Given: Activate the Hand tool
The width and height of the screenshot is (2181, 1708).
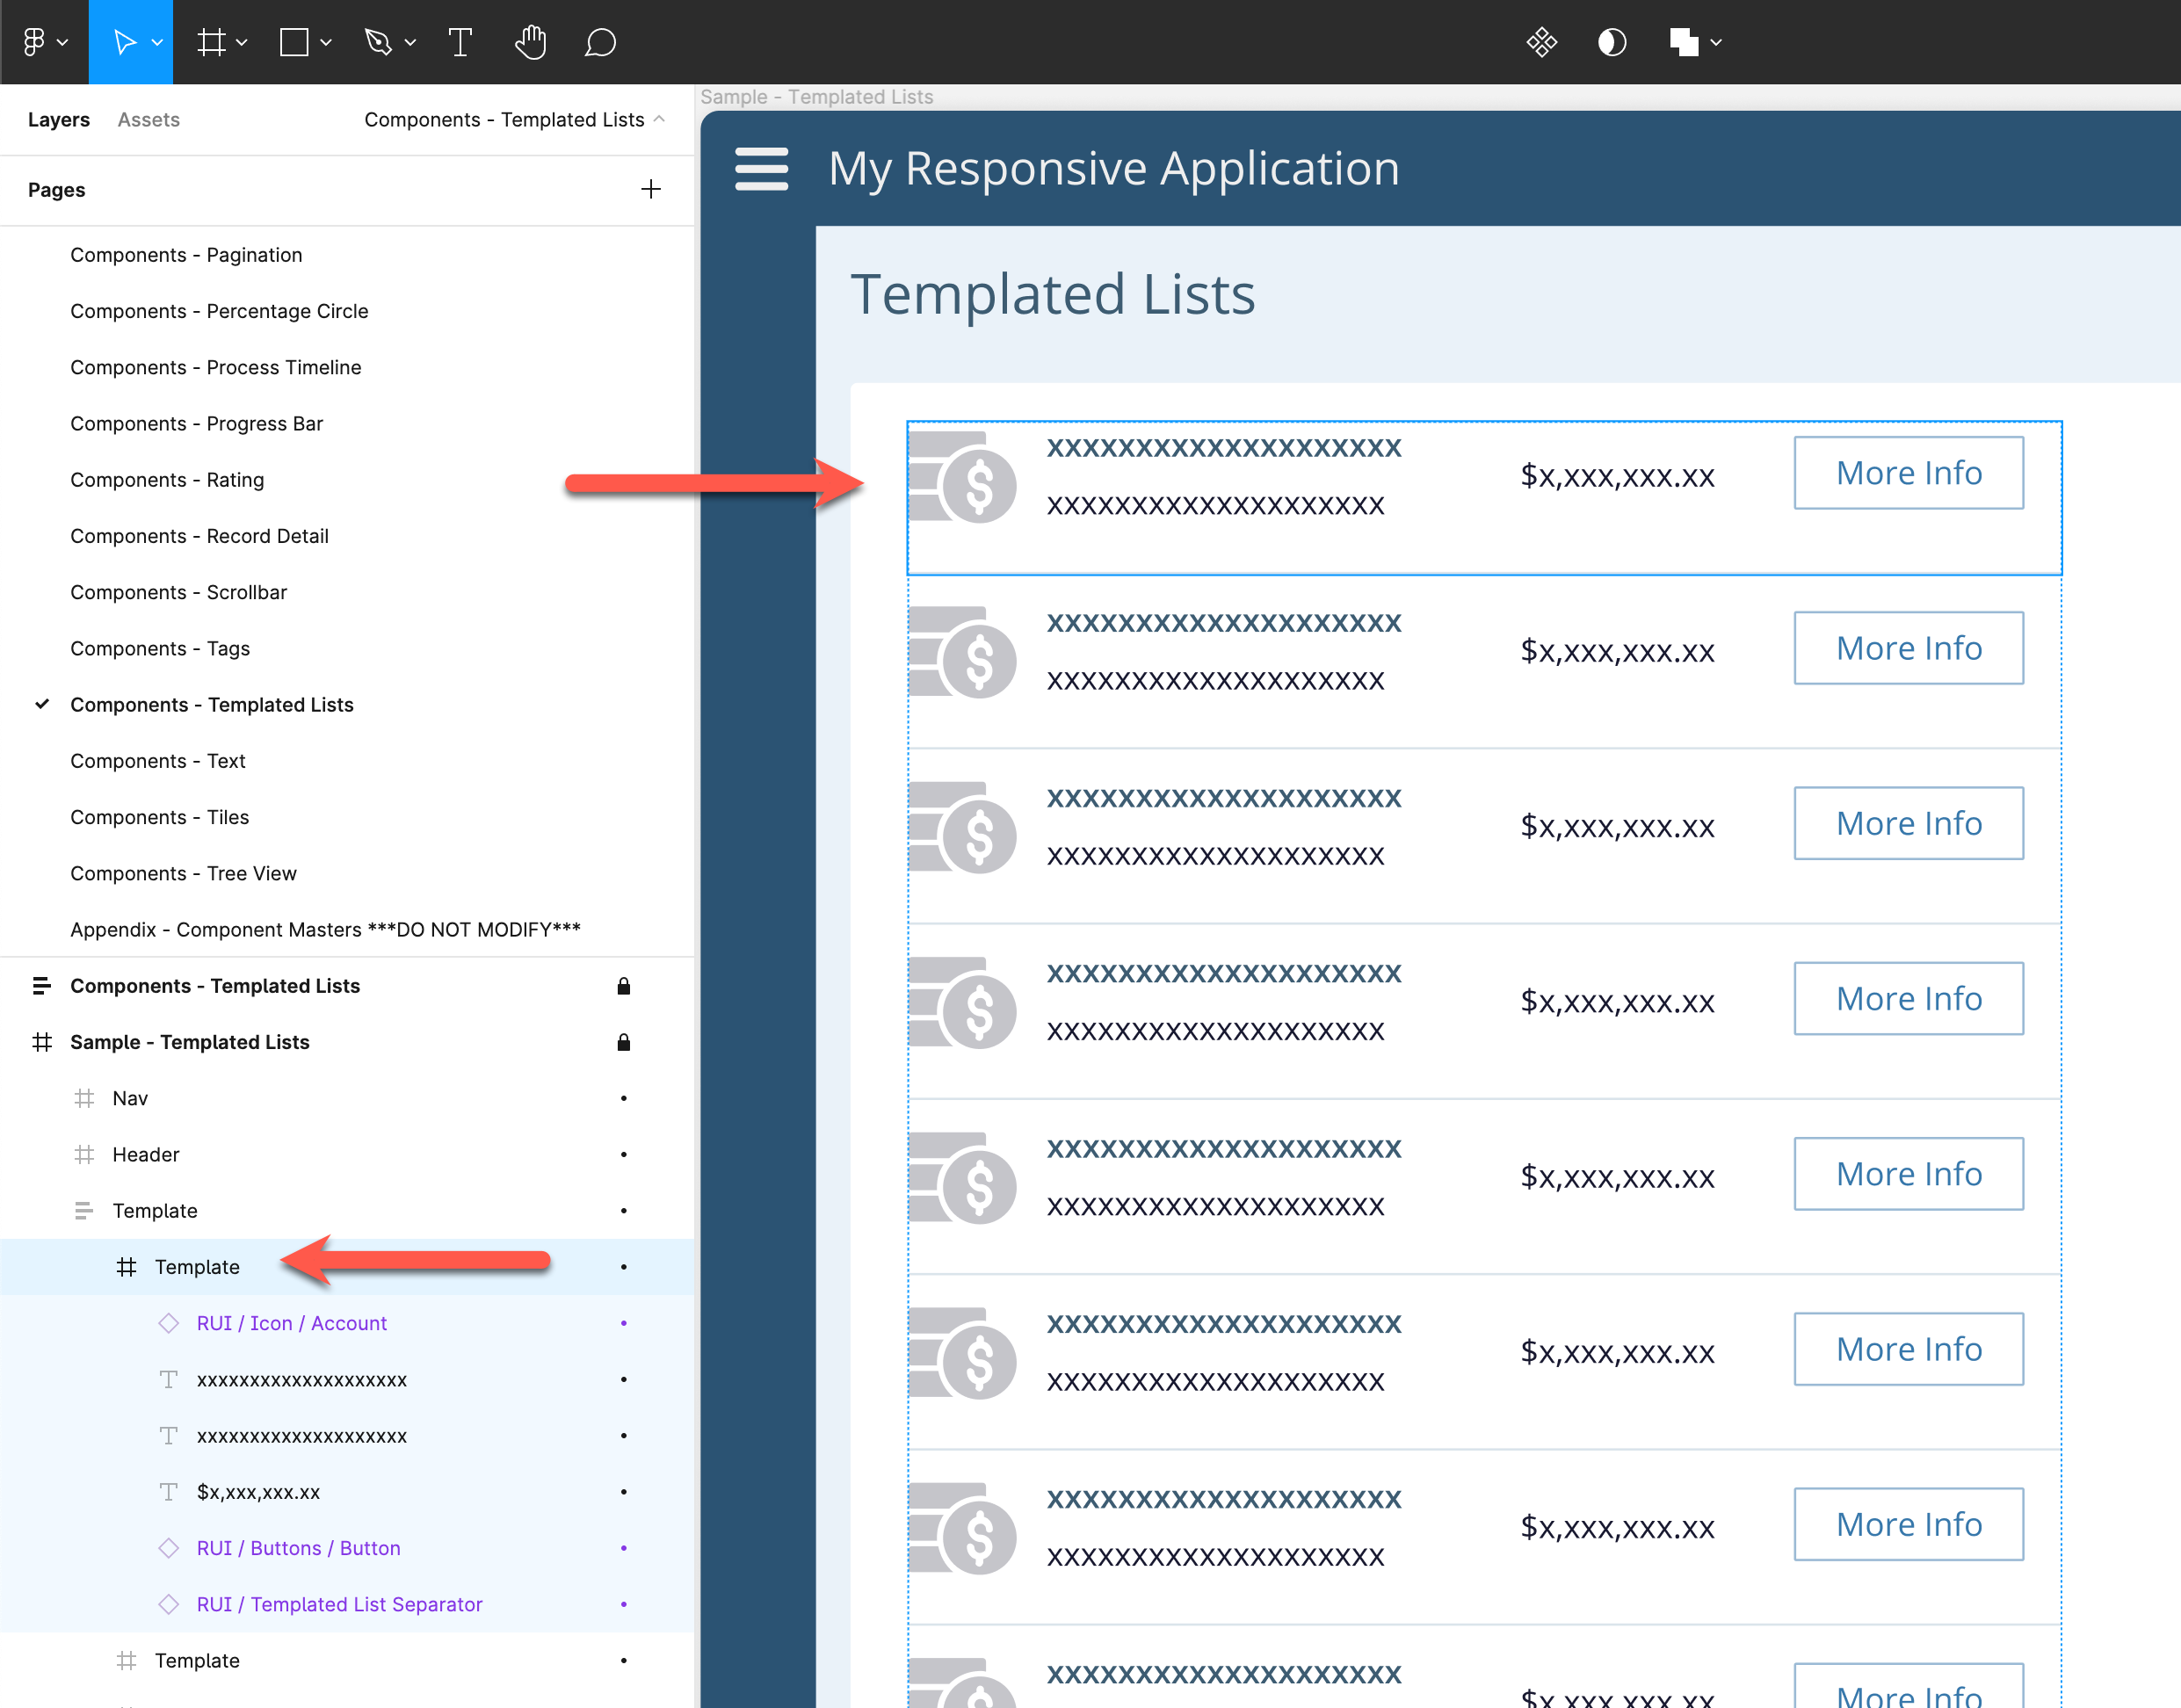Looking at the screenshot, I should click(530, 42).
